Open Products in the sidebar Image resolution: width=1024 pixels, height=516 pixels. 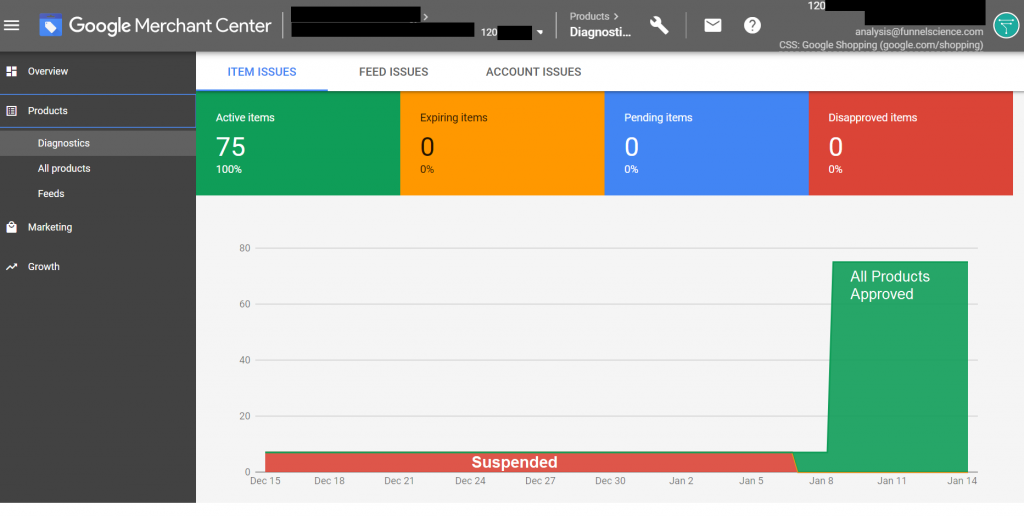click(x=98, y=111)
